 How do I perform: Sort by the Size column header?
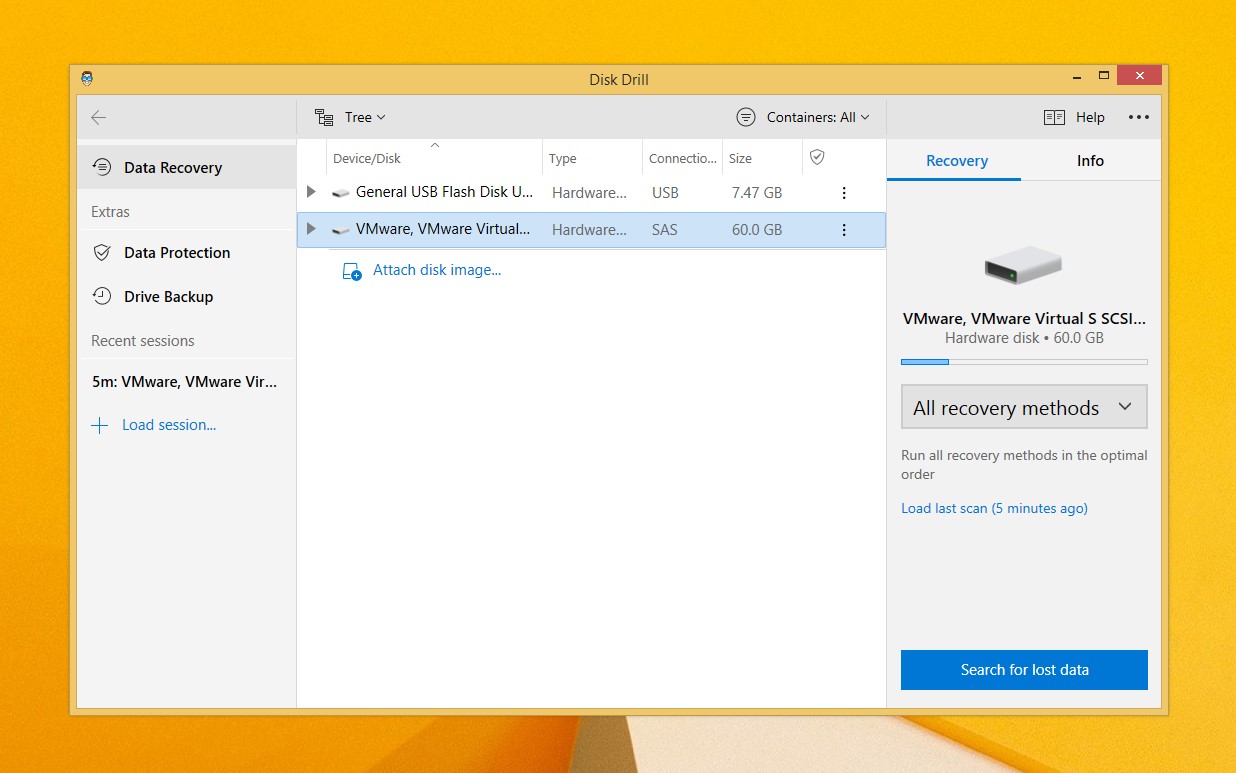pos(762,158)
